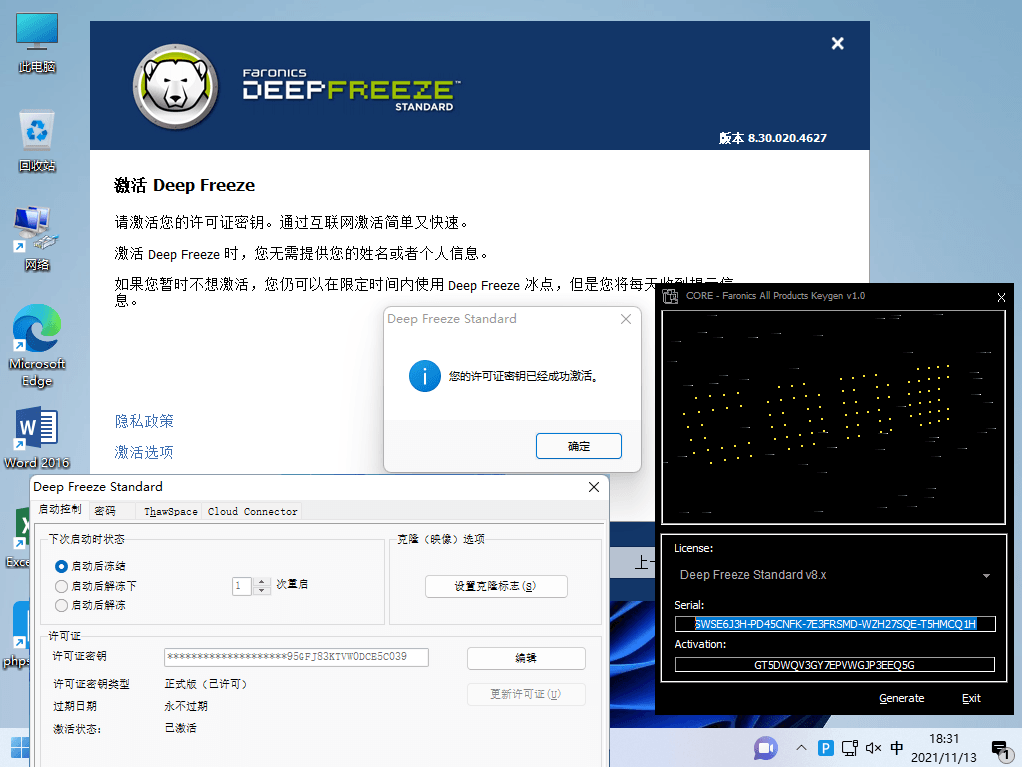Confirm the activation success dialog

click(578, 446)
